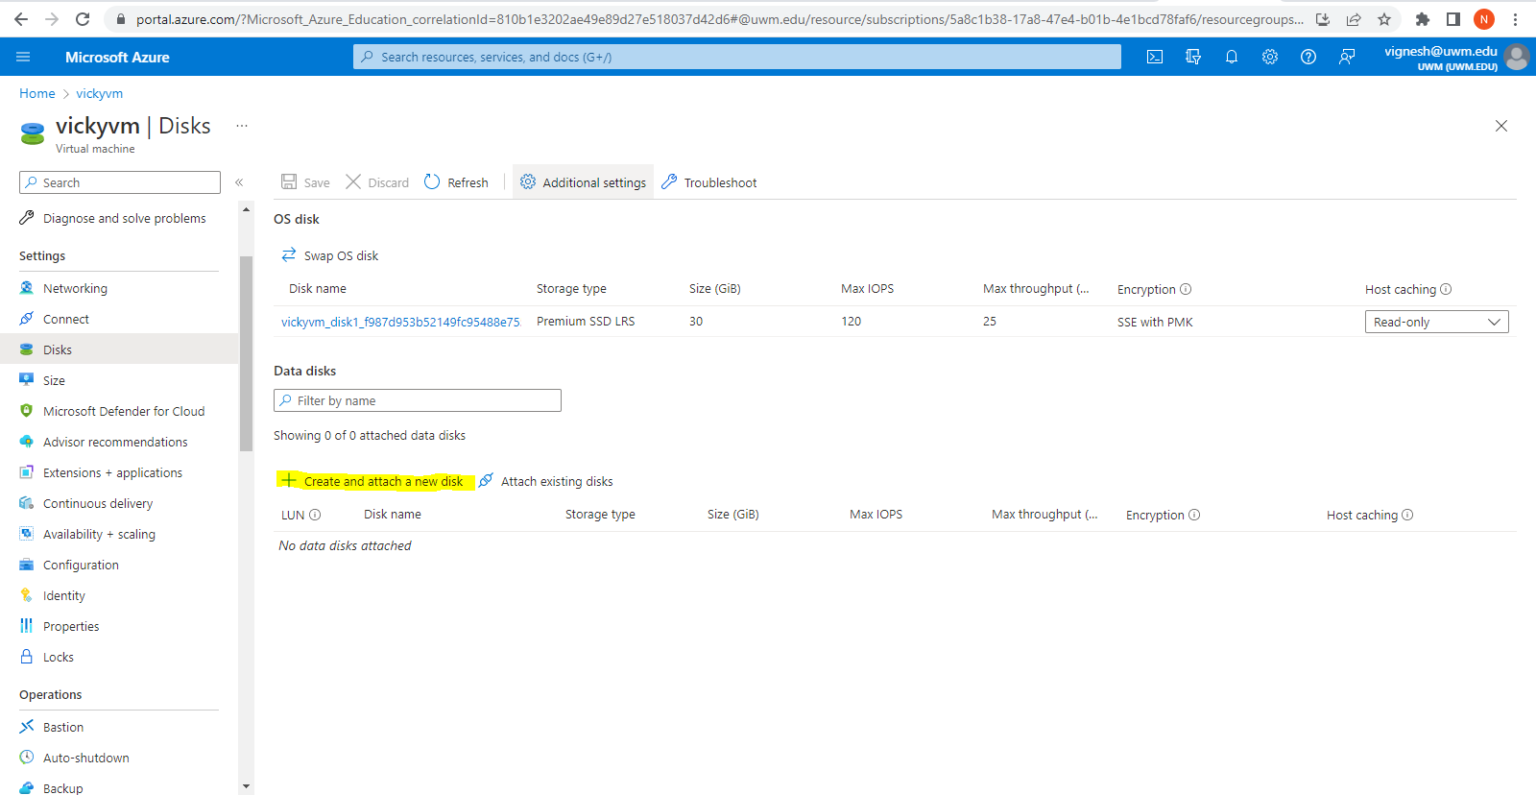Open the Feedback icon in top bar
The width and height of the screenshot is (1536, 795).
tap(1347, 57)
